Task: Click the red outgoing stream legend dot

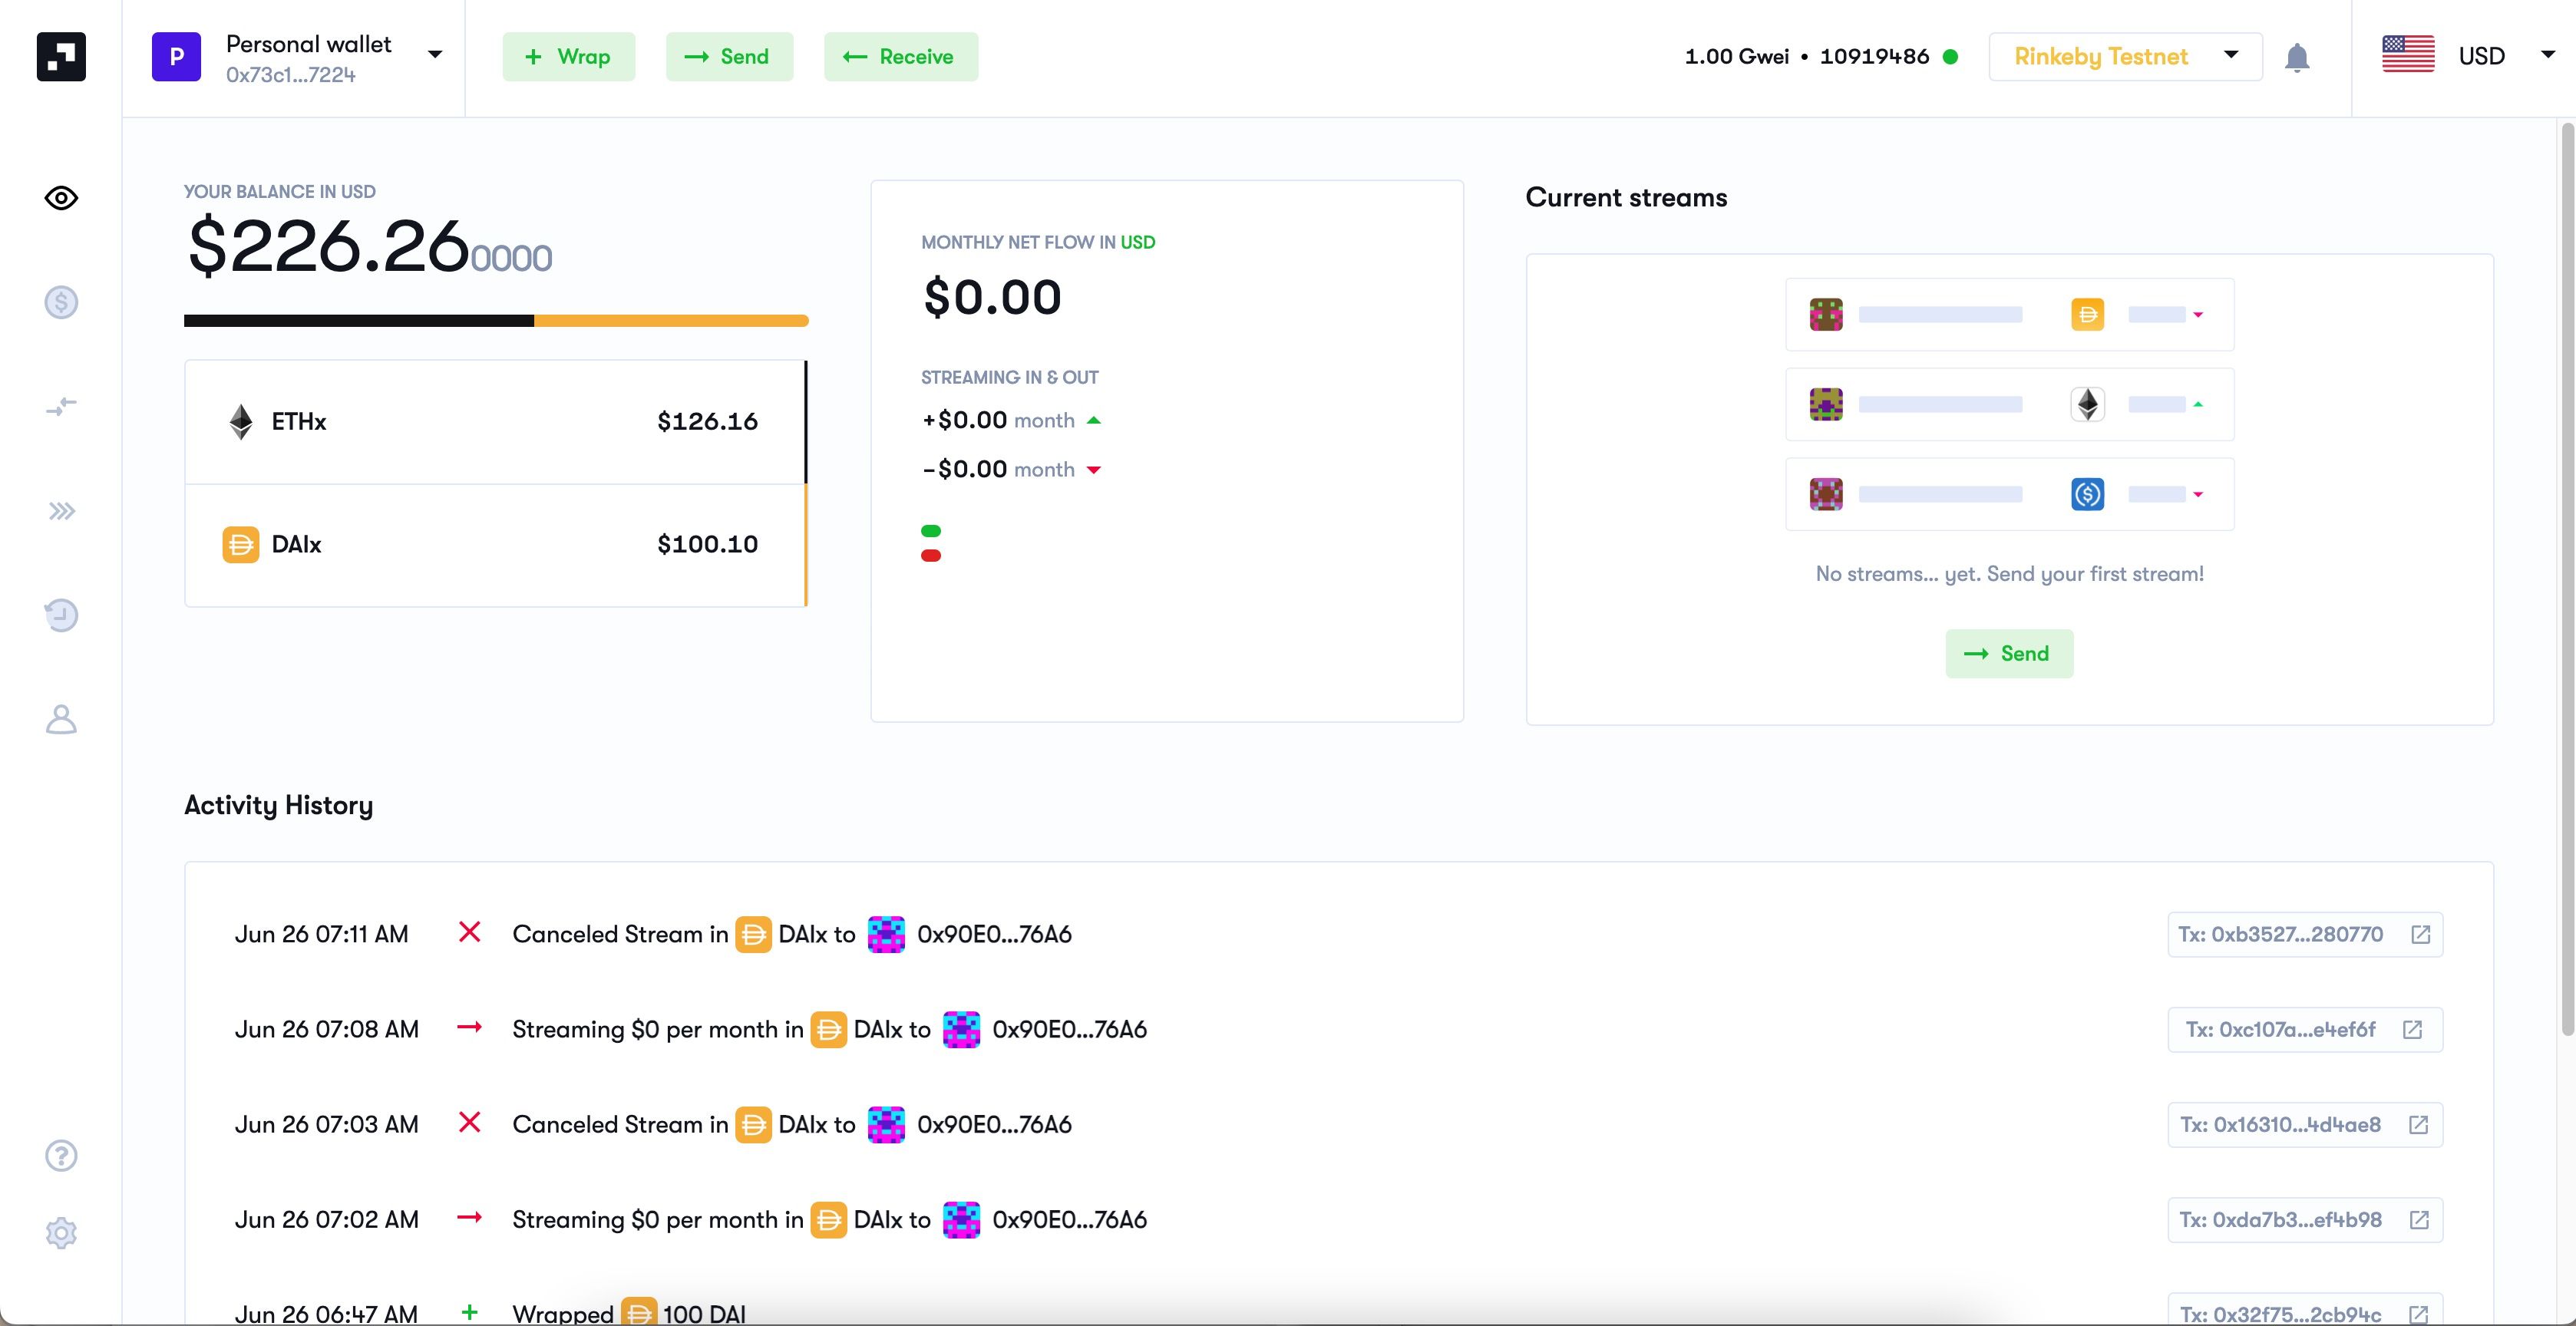Action: click(931, 555)
